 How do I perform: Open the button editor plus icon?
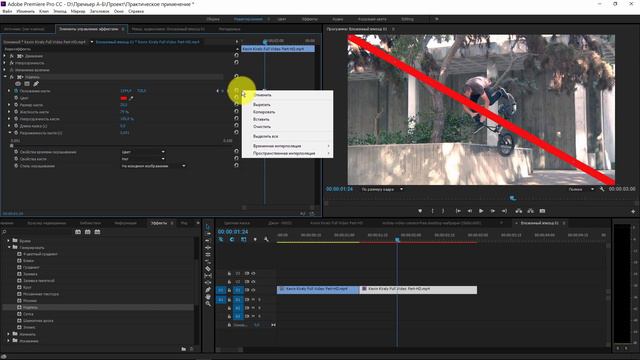[633, 211]
